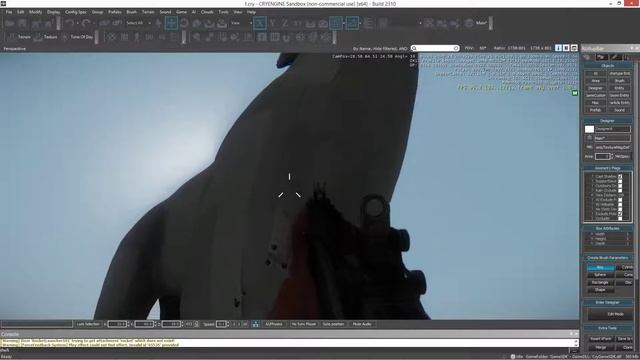Toggle the Cast Shadow checkbox
The width and height of the screenshot is (640, 360).
point(620,177)
